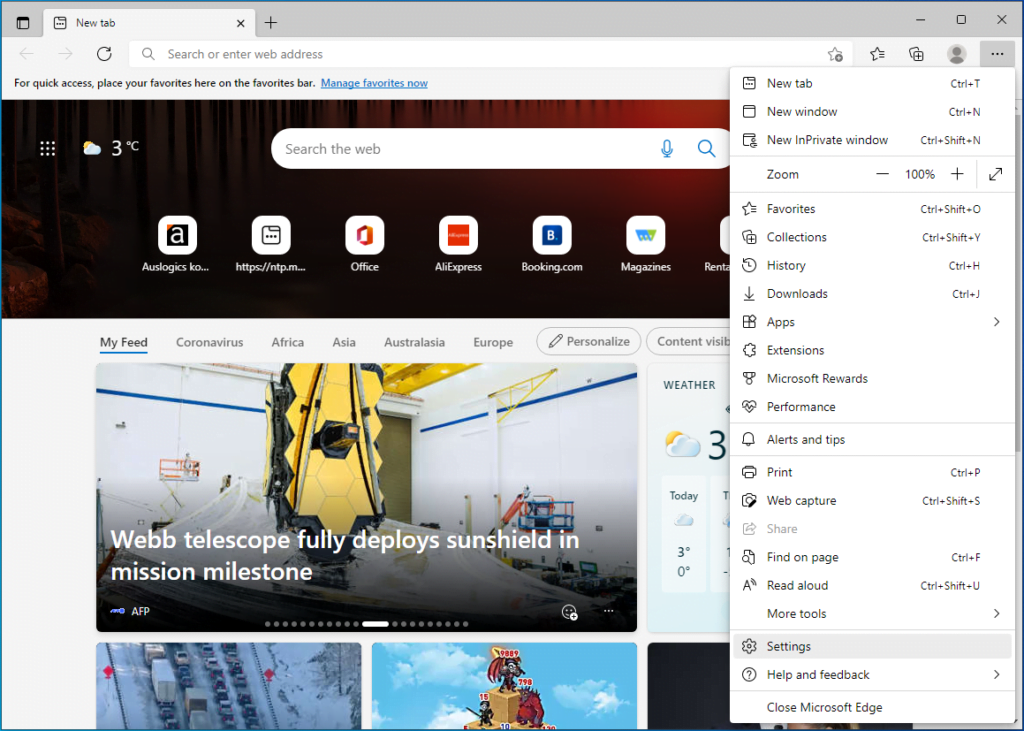The height and width of the screenshot is (731, 1024).
Task: Open the Booking.com shortcut icon
Action: pos(551,235)
